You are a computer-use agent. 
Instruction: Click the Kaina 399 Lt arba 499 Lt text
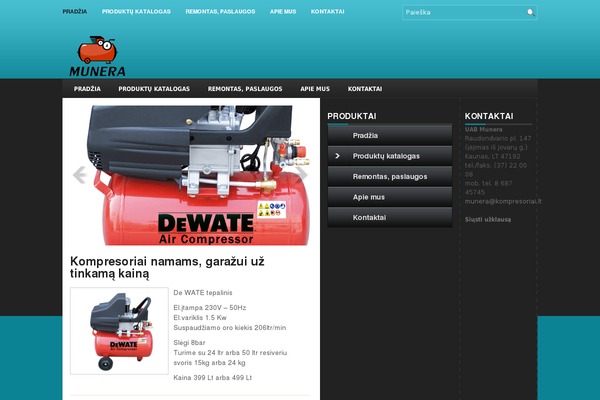point(213,377)
